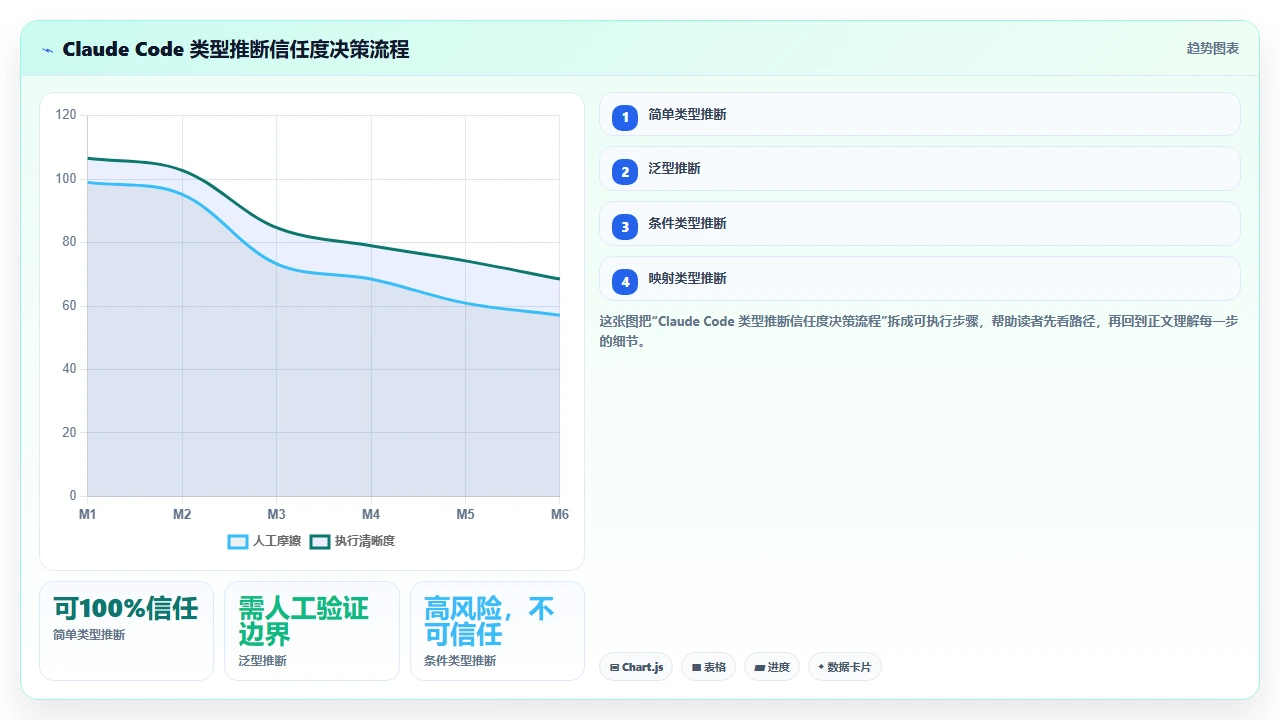Click the 需人工验证边界 stat card

(312, 631)
